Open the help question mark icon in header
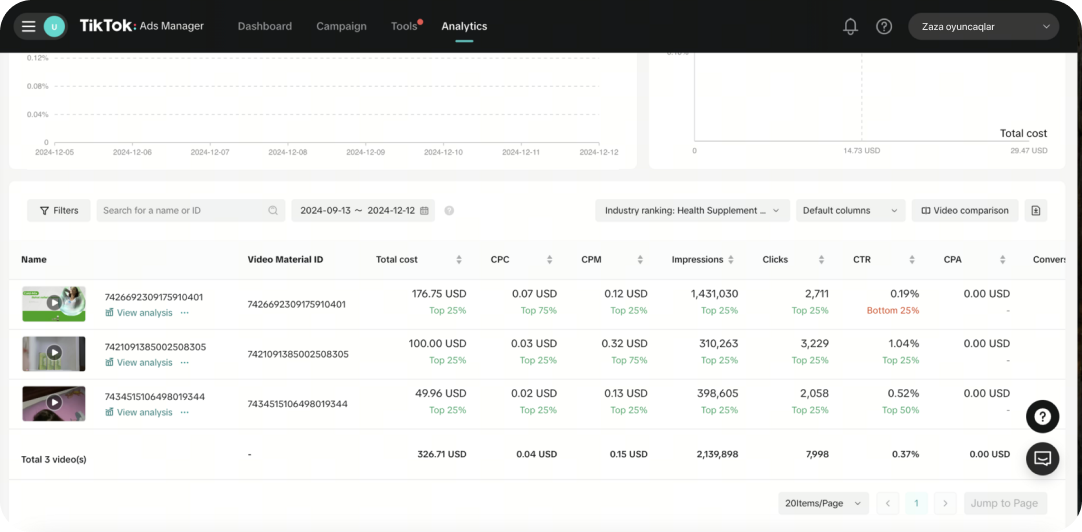This screenshot has height=532, width=1082. click(884, 27)
